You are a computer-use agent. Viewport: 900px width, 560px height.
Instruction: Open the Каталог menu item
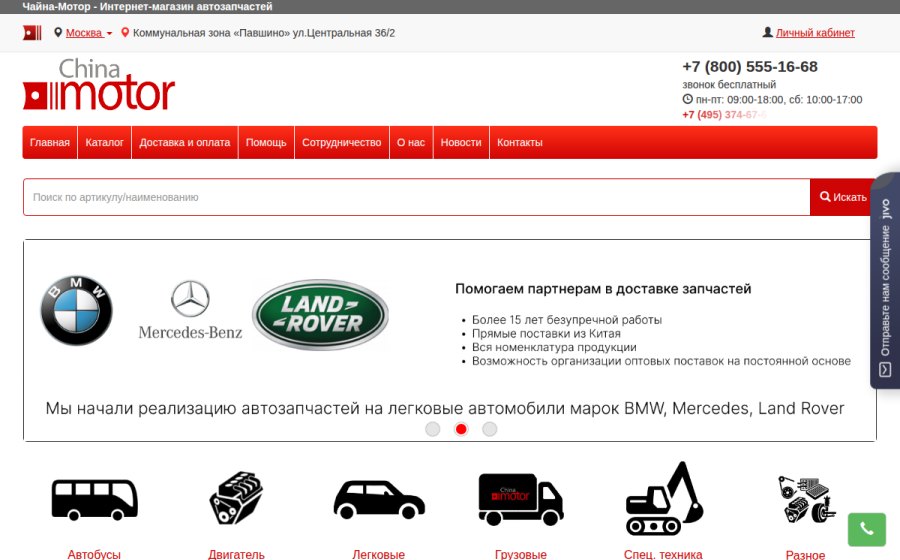[x=104, y=142]
